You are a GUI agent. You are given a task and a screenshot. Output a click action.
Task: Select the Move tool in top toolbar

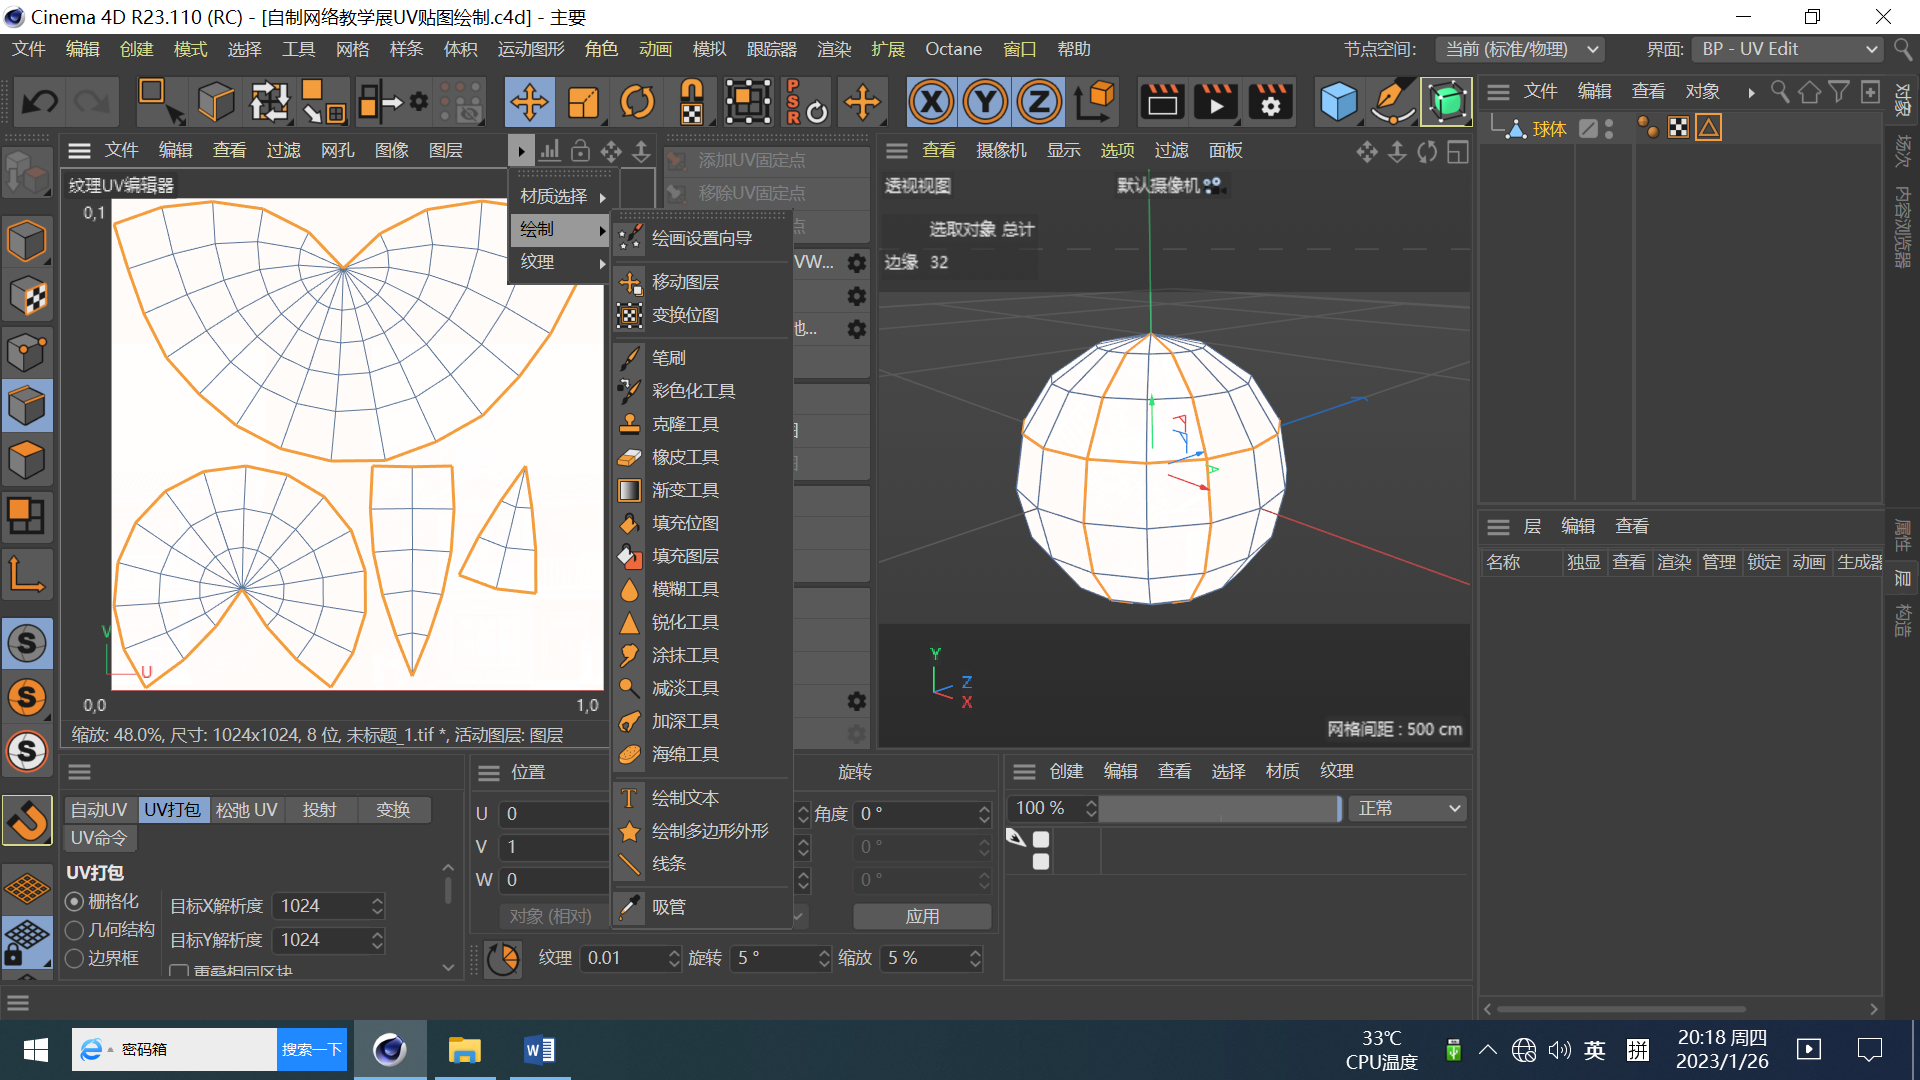pyautogui.click(x=529, y=102)
